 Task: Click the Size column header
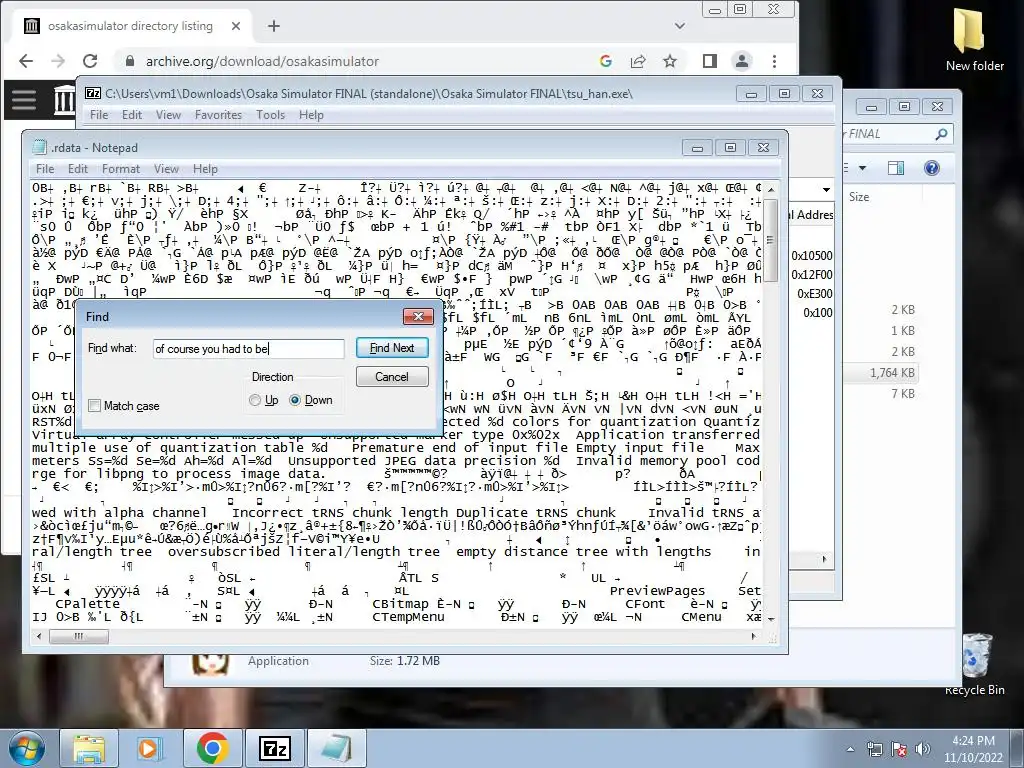pyautogui.click(x=859, y=197)
